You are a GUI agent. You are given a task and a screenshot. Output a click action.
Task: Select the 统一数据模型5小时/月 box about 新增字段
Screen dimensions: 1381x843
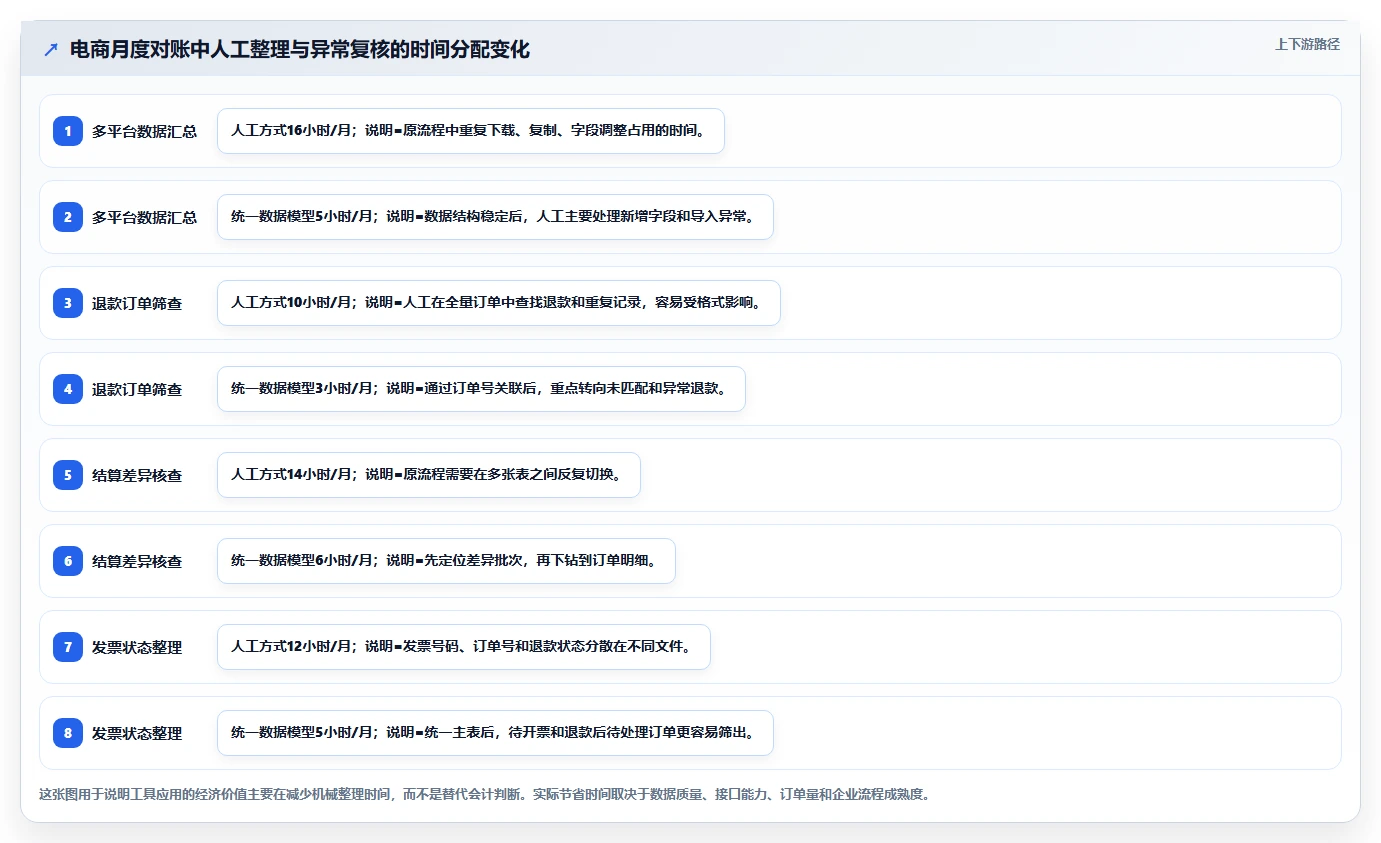pos(495,217)
